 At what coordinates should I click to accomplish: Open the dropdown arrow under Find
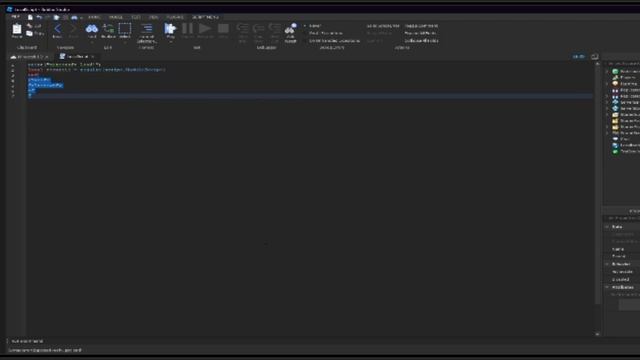[92, 42]
